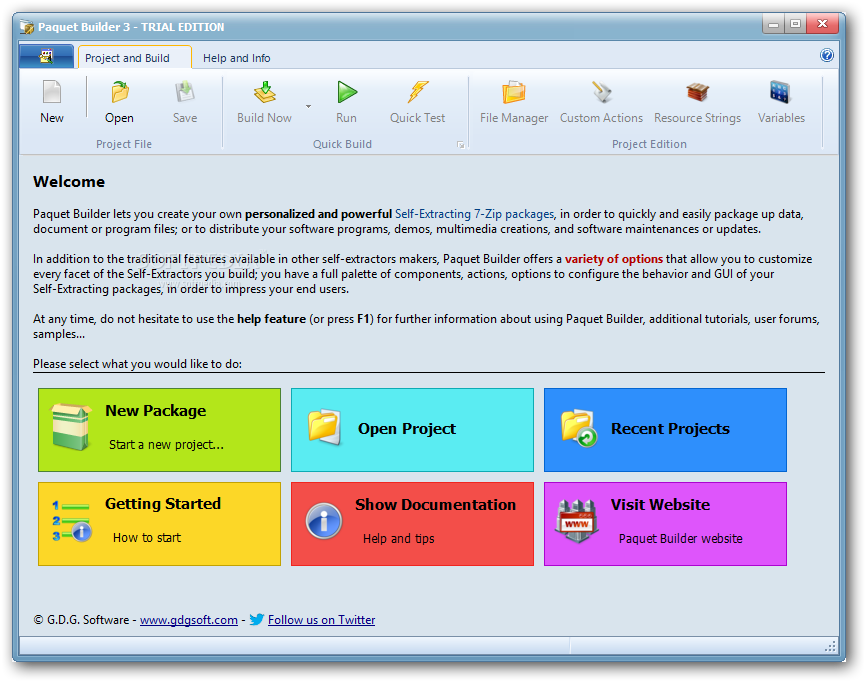The width and height of the screenshot is (866, 682).
Task: Click the Project Edition group label
Action: coord(650,144)
